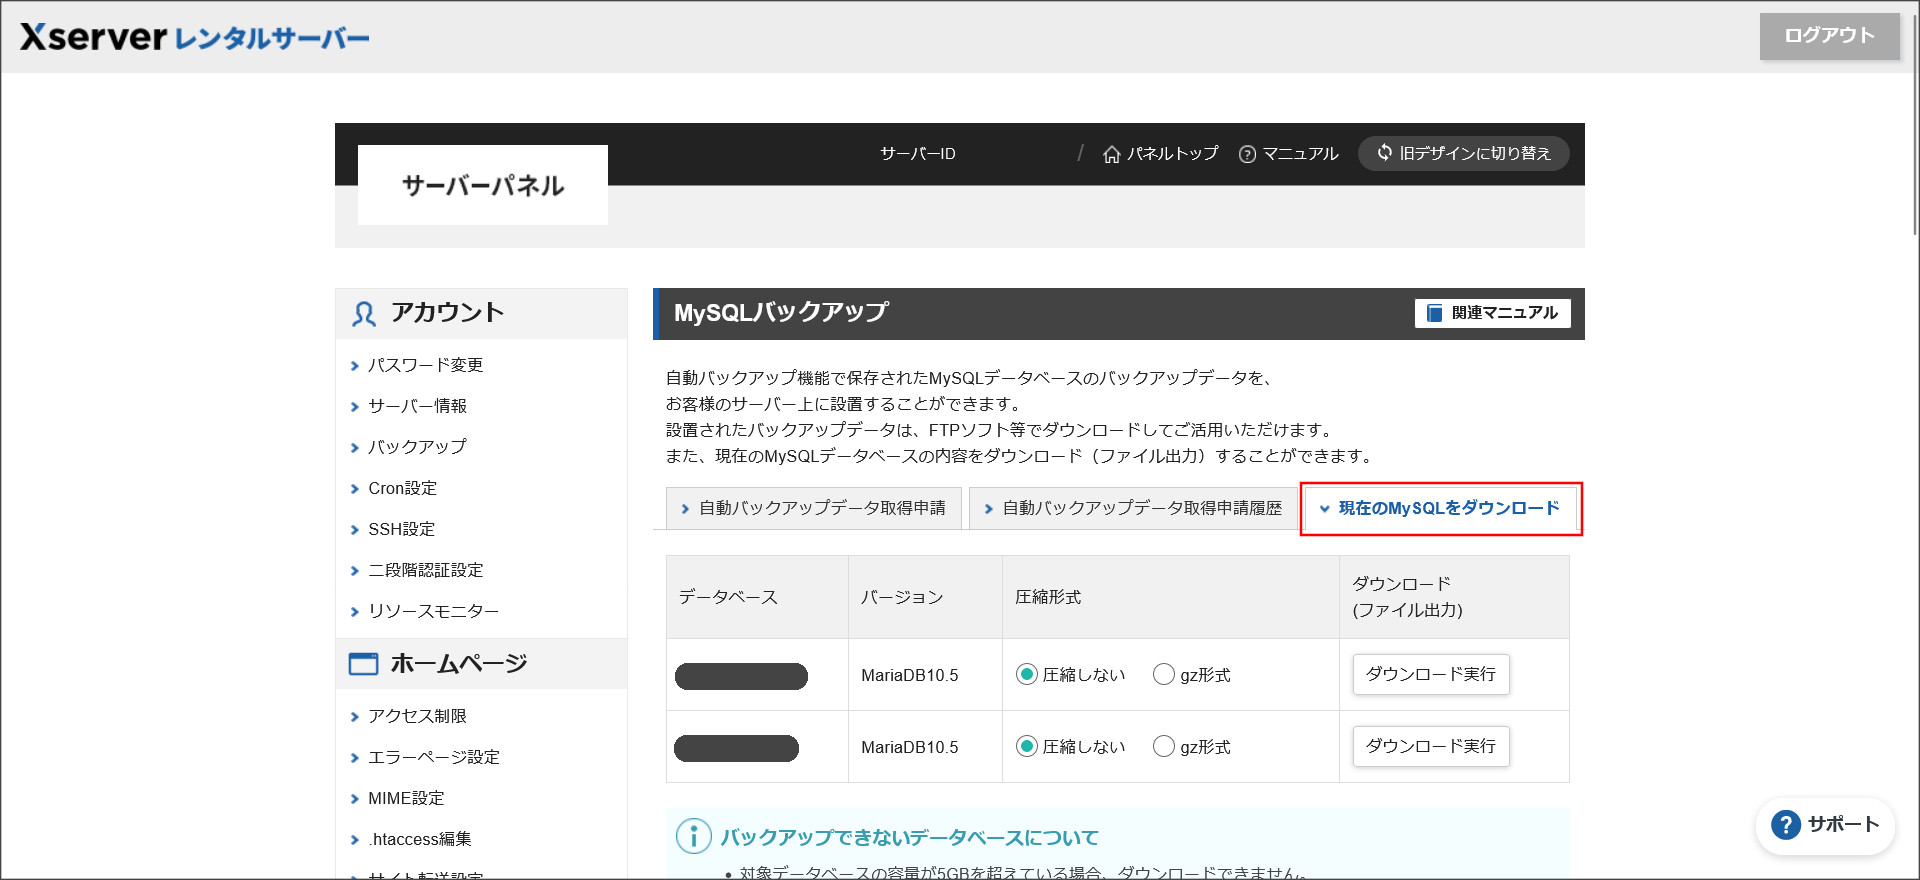Image resolution: width=1920 pixels, height=880 pixels.
Task: Switch to the old design with 旧デザインに切り替え
Action: [x=1463, y=153]
